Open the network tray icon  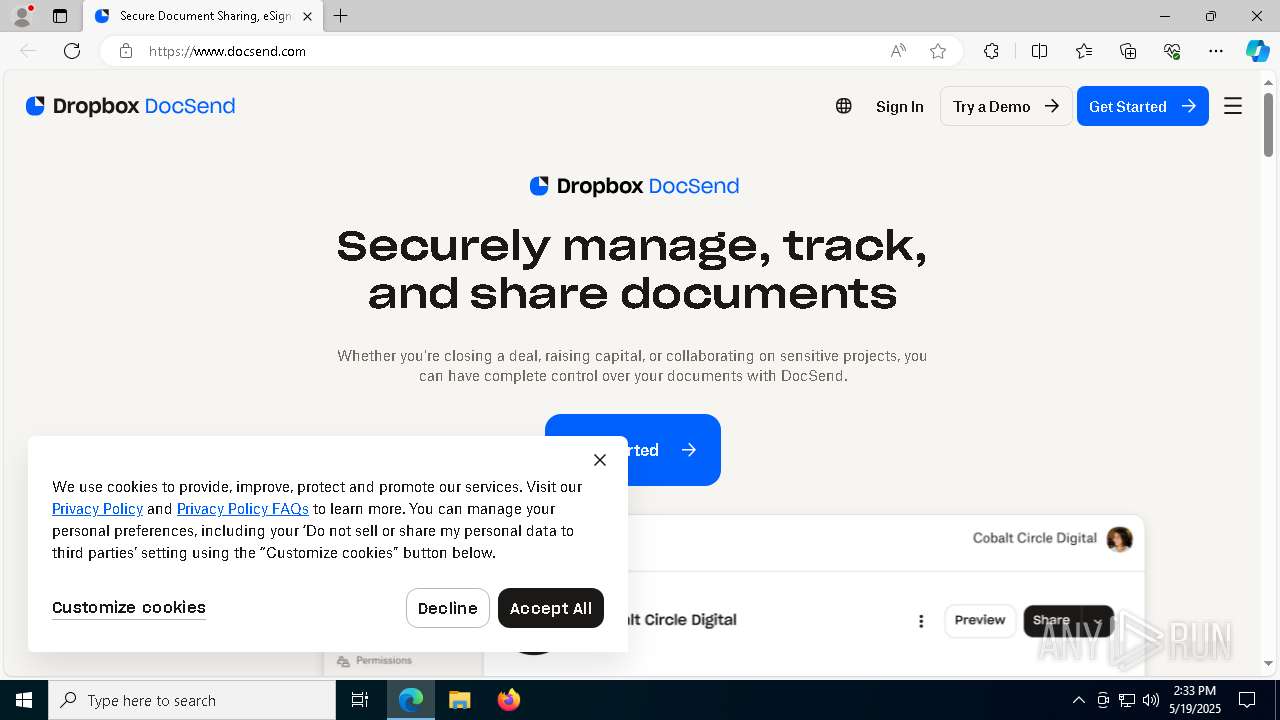pos(1127,700)
